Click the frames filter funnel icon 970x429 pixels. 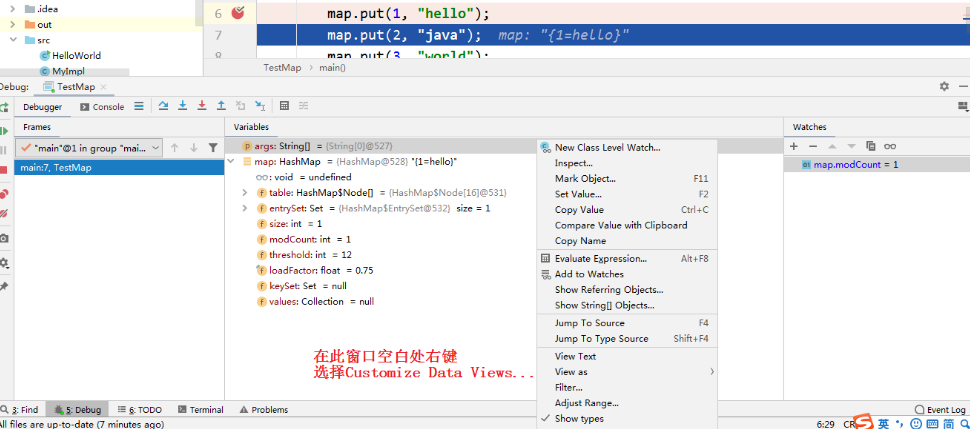coord(213,148)
